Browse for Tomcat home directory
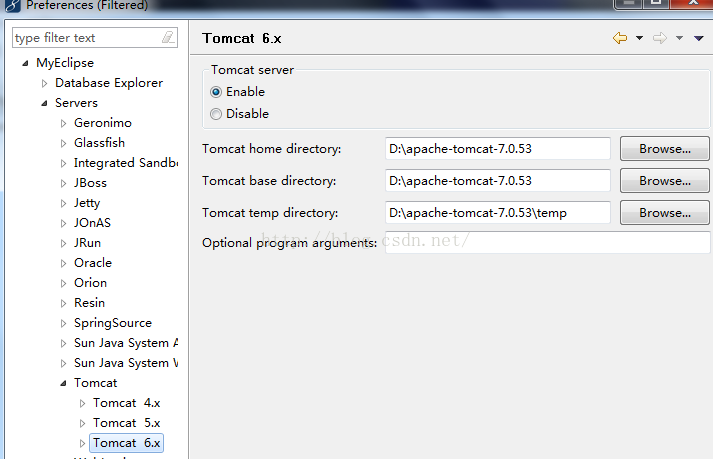This screenshot has width=713, height=459. (x=664, y=149)
